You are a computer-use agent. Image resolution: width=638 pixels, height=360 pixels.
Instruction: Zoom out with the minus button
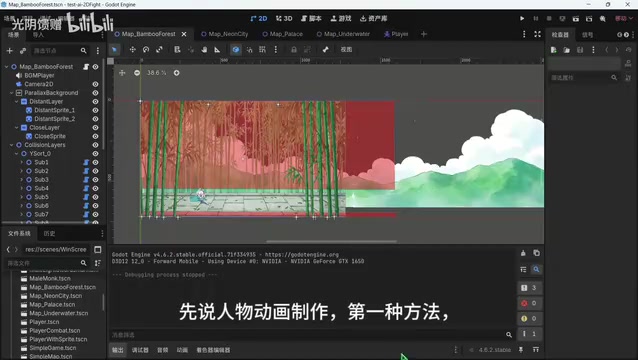137,73
